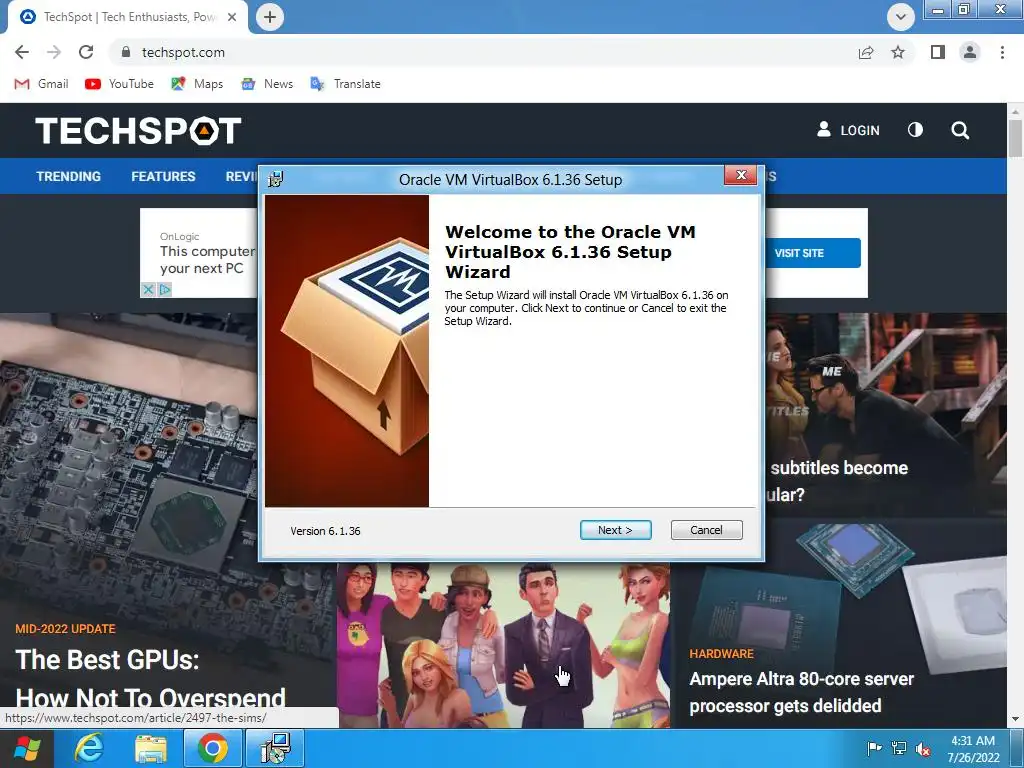Open Chrome side panel
This screenshot has height=768, width=1024.
(x=938, y=52)
